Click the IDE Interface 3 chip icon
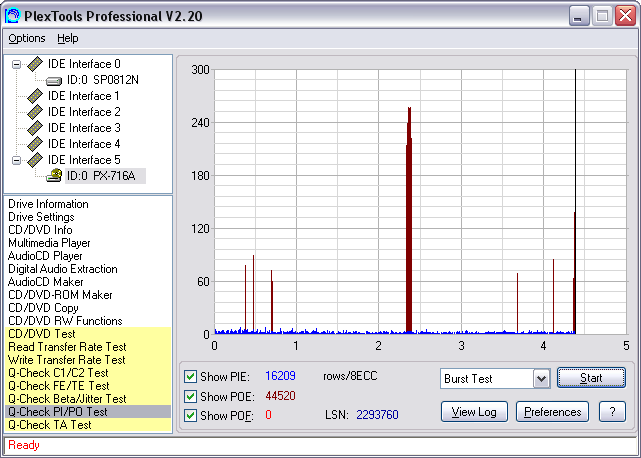The height and width of the screenshot is (458, 641). pyautogui.click(x=35, y=128)
